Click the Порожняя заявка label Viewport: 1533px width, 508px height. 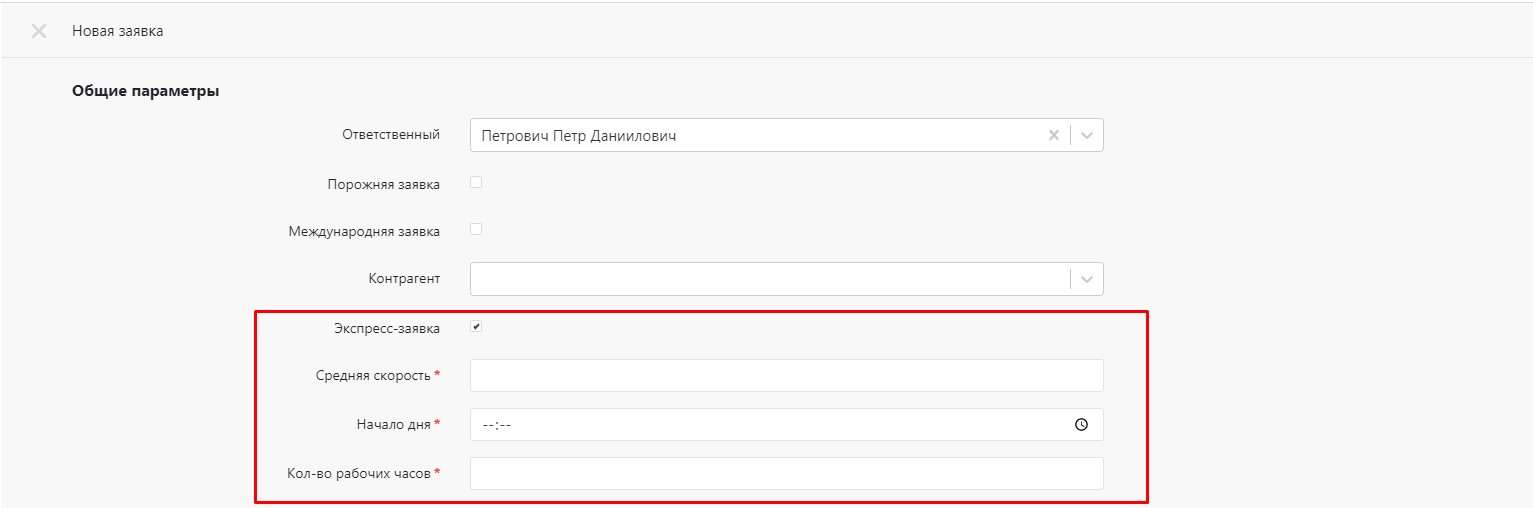pyautogui.click(x=383, y=185)
